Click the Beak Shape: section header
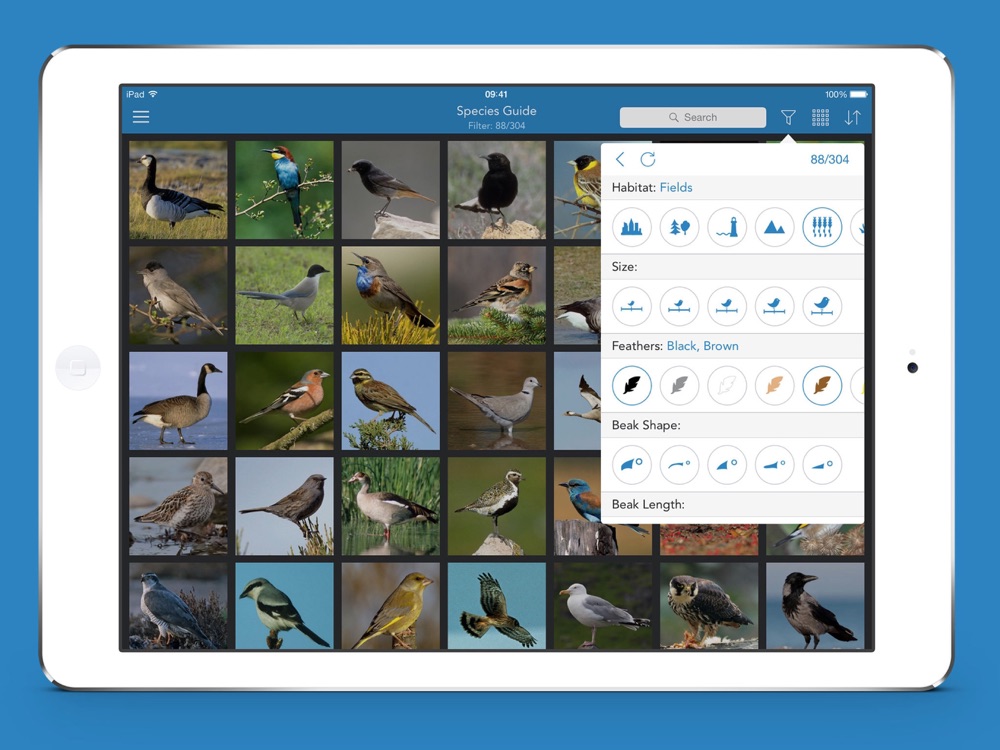 [x=732, y=425]
